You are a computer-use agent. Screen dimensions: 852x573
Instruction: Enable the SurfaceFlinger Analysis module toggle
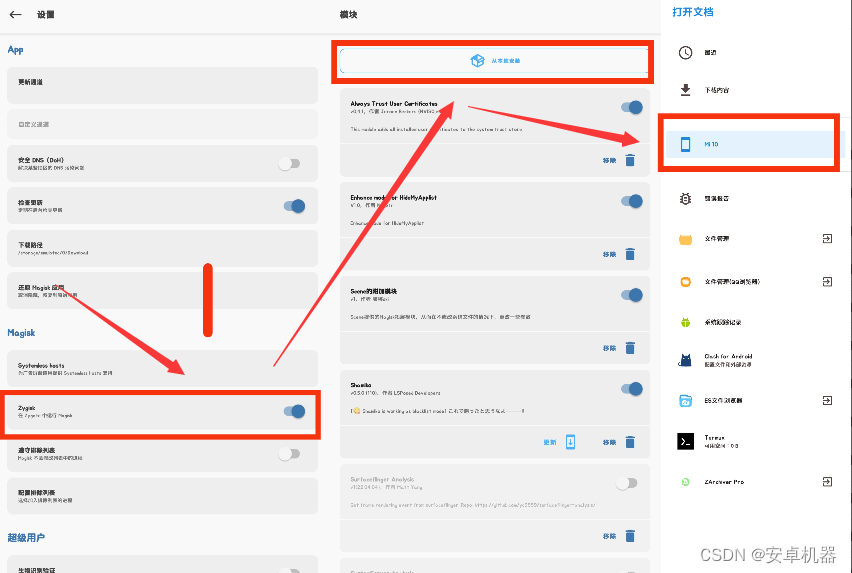[x=627, y=483]
